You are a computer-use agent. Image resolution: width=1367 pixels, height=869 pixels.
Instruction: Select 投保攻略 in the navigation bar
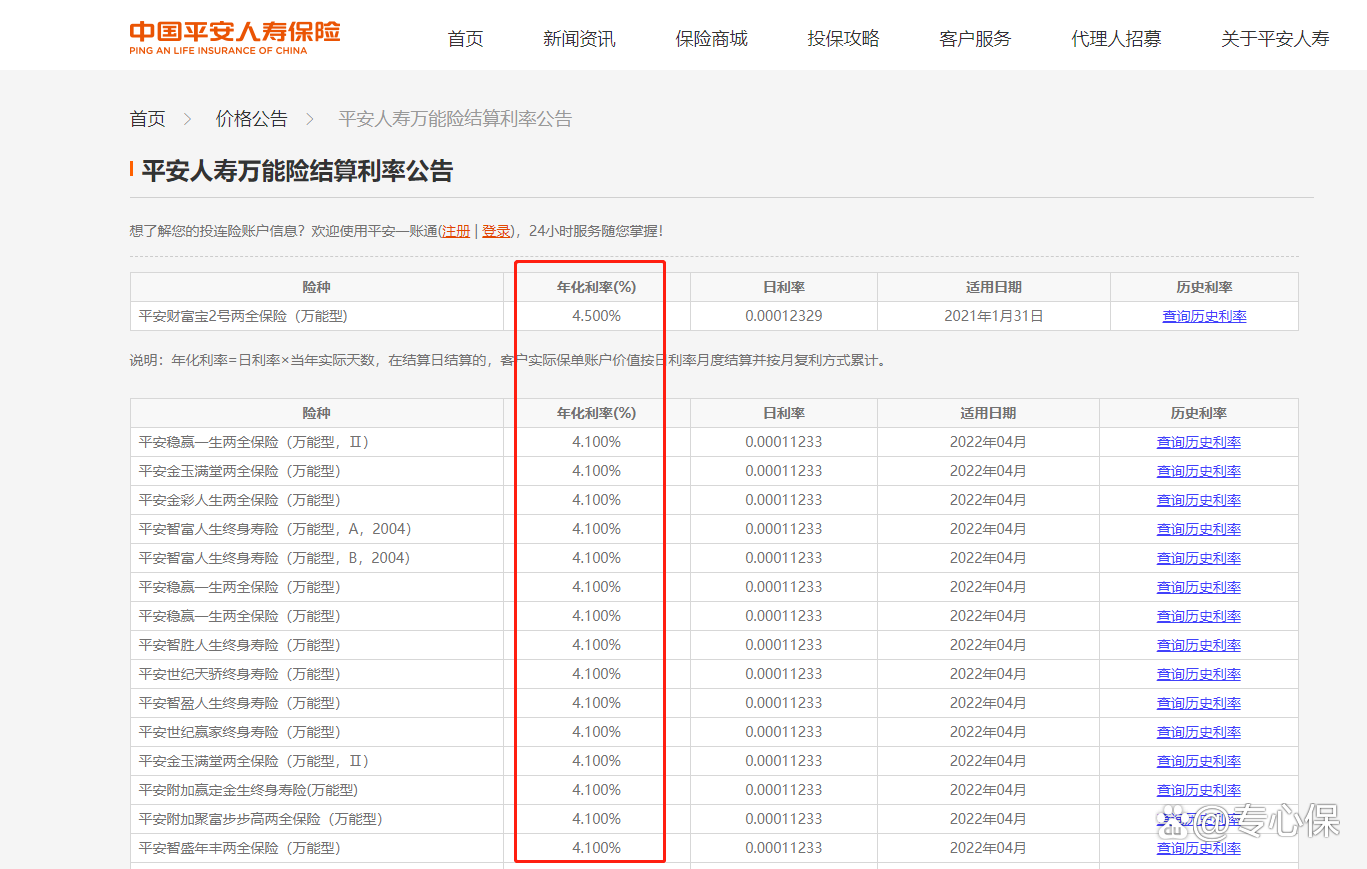coord(843,39)
